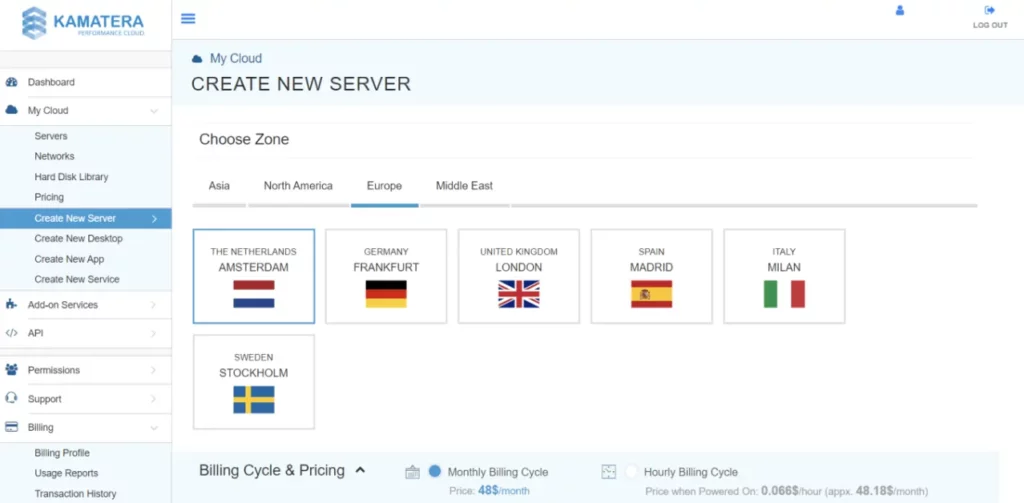Click the Kamatera logo
Image resolution: width=1024 pixels, height=503 pixels.
pyautogui.click(x=83, y=23)
